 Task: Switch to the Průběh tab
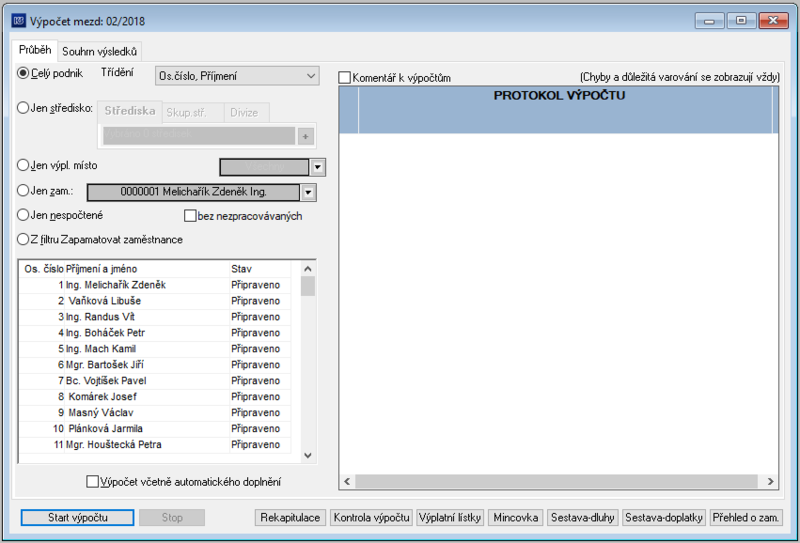pyautogui.click(x=35, y=50)
